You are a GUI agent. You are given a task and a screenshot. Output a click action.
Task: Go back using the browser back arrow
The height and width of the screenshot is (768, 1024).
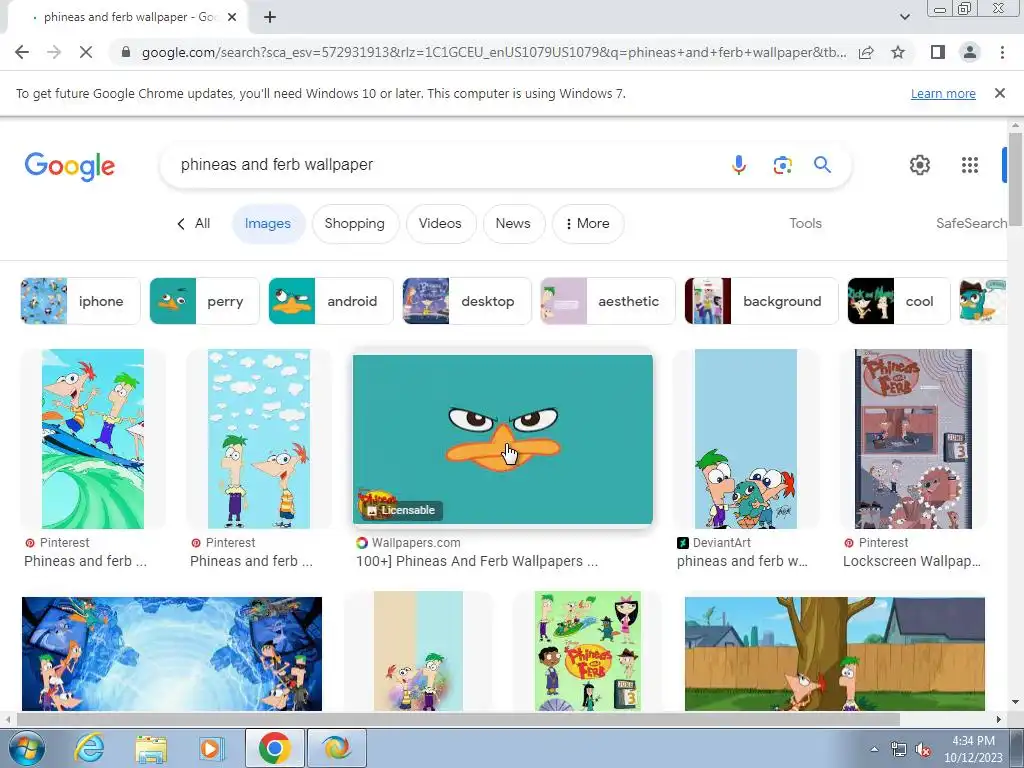pyautogui.click(x=22, y=52)
